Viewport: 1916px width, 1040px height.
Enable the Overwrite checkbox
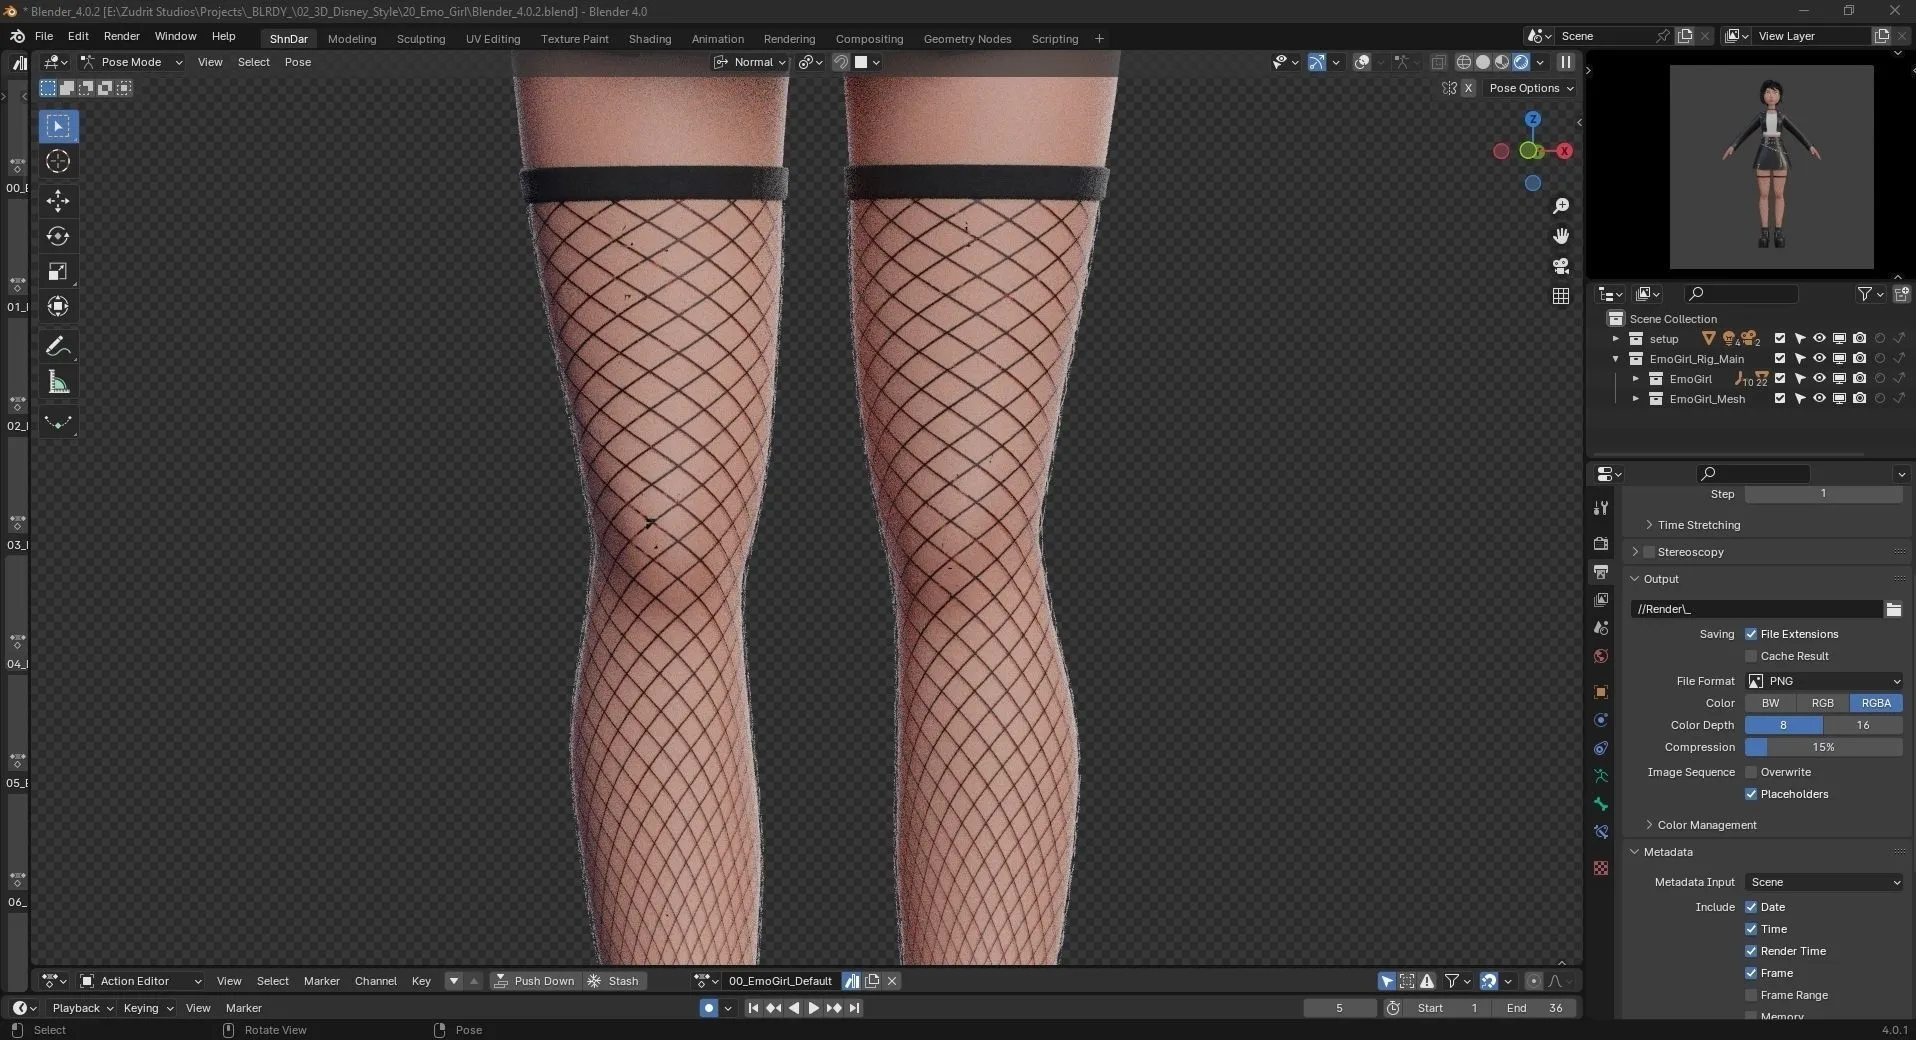1752,771
